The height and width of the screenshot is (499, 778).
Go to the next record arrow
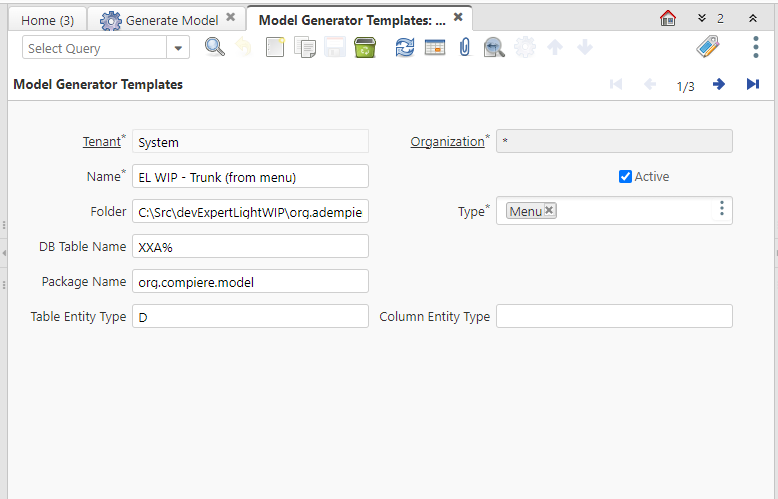[x=718, y=85]
